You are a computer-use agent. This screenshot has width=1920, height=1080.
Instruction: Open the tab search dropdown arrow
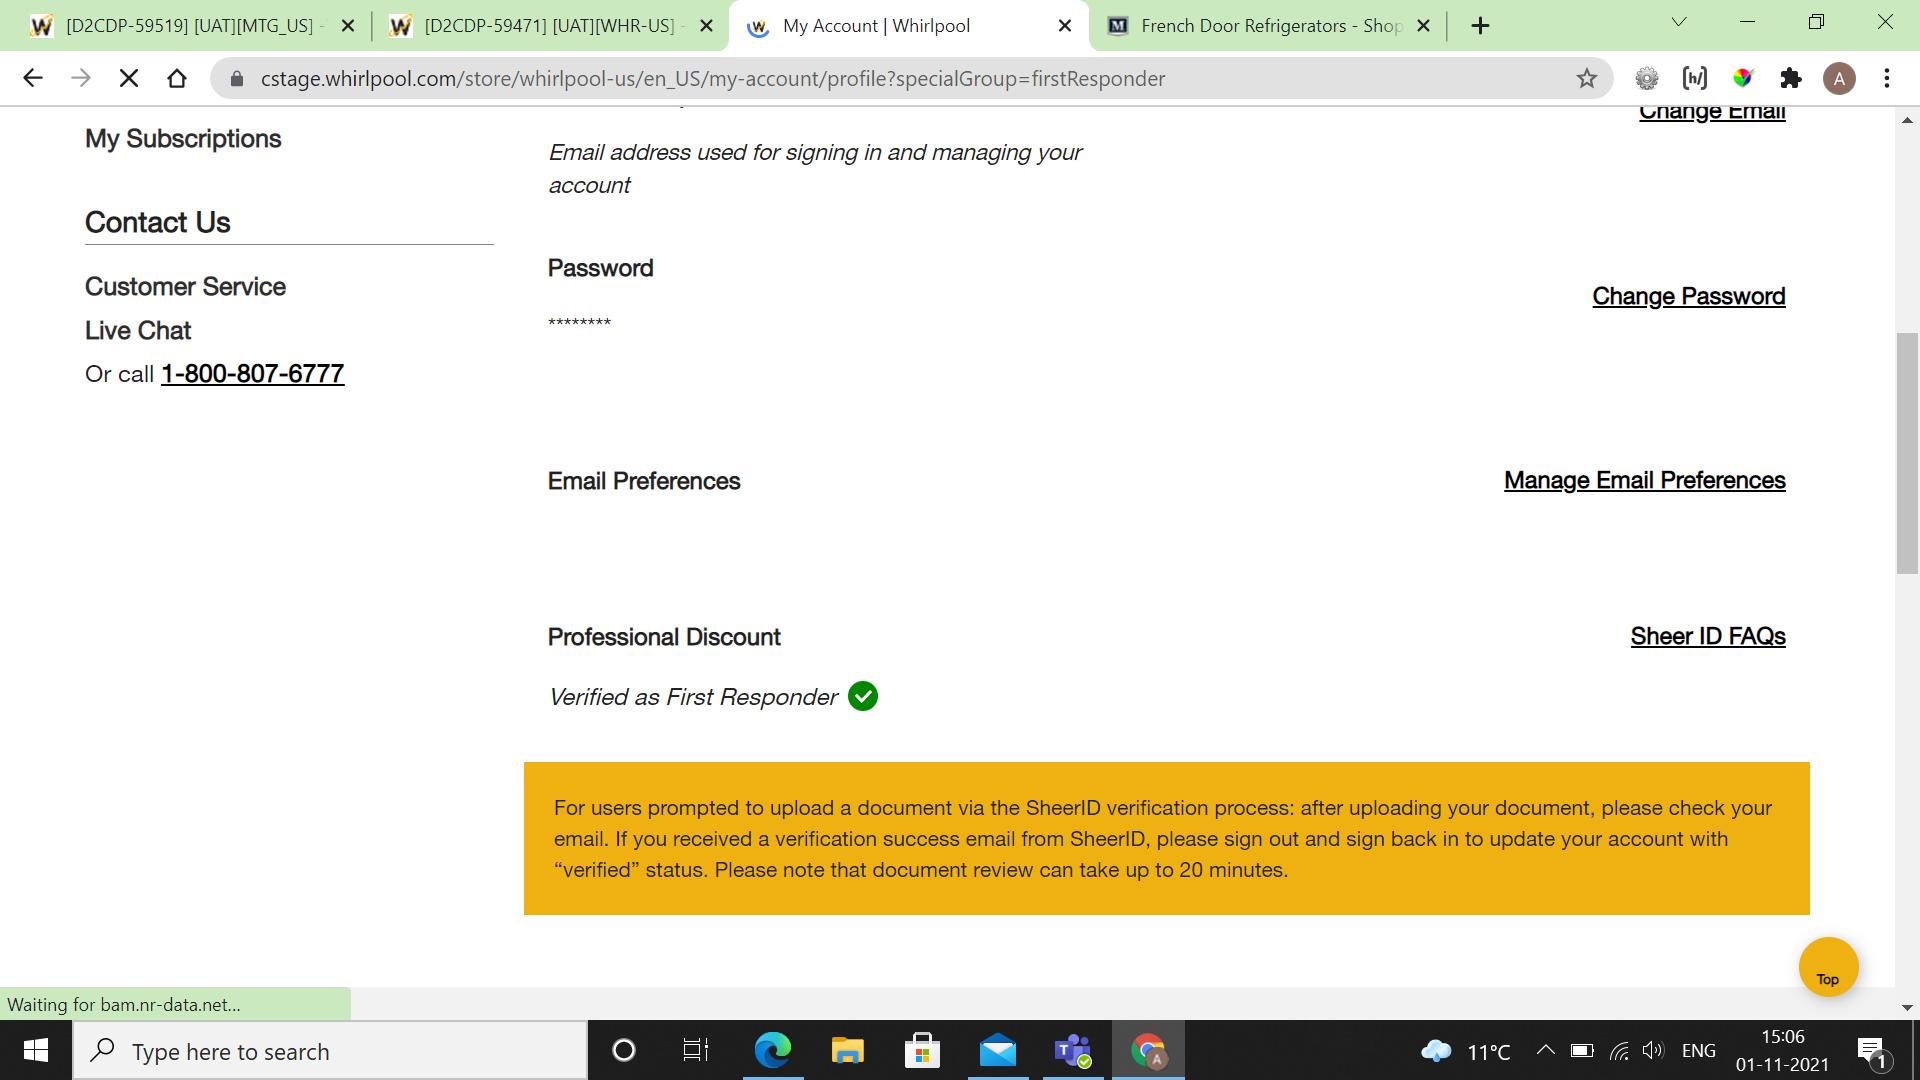point(1679,22)
